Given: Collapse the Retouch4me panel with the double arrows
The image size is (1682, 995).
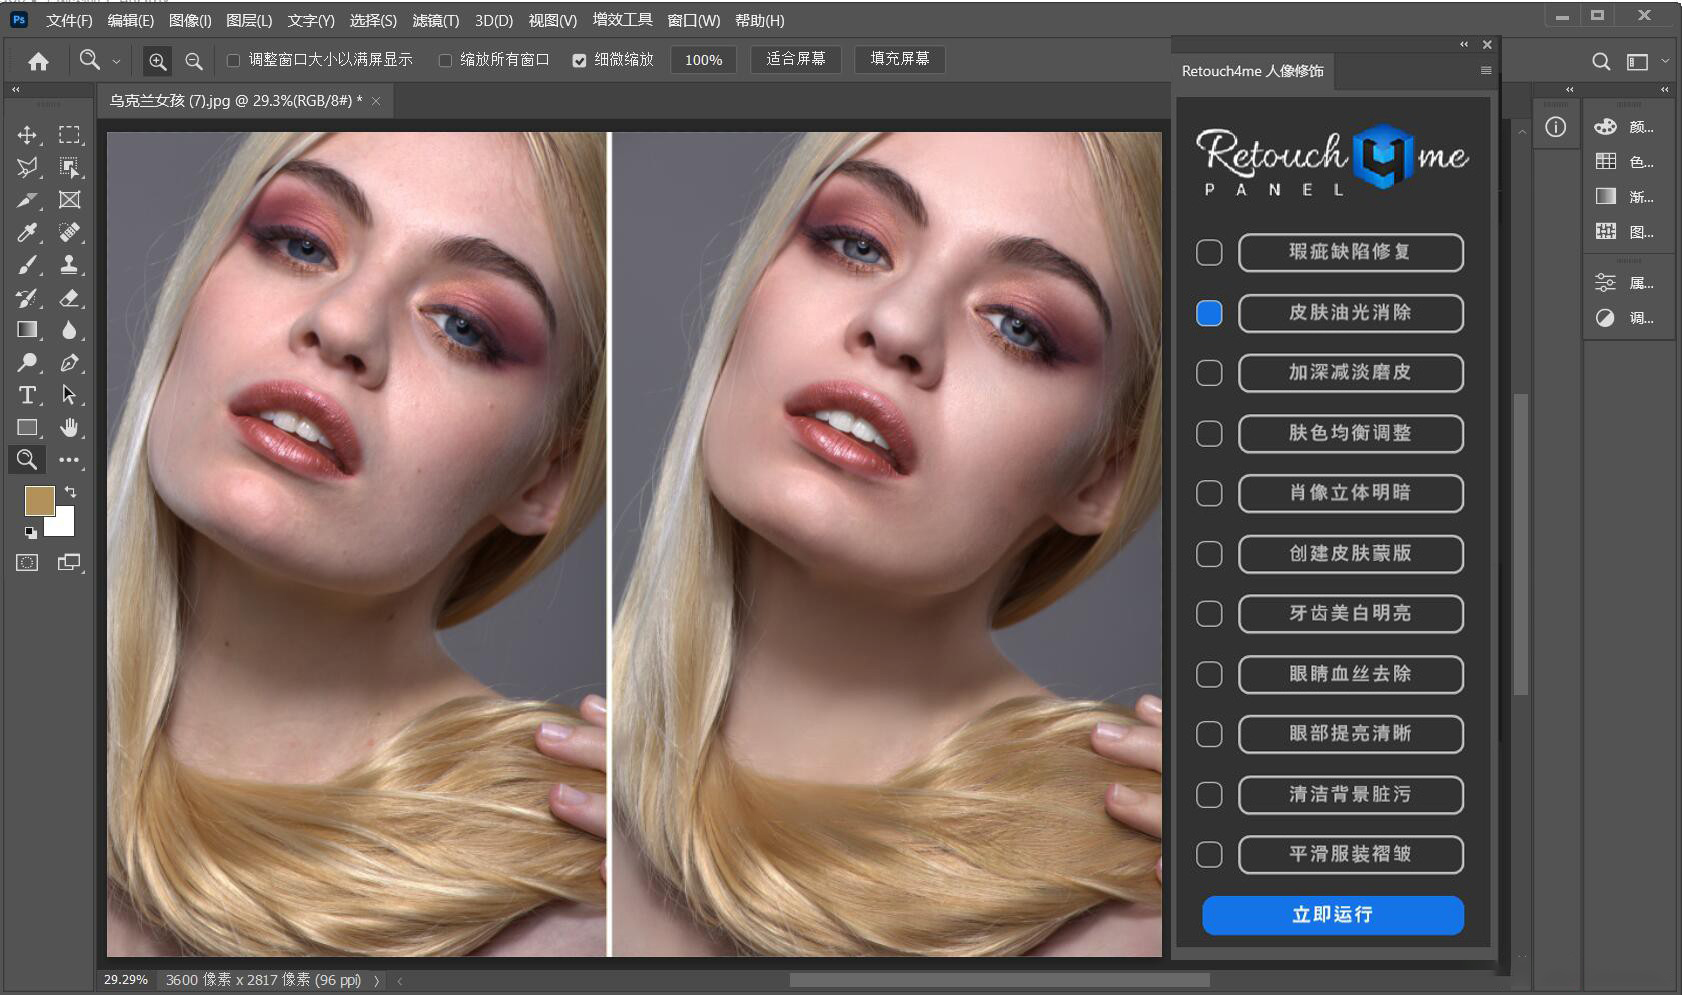Looking at the screenshot, I should pyautogui.click(x=1463, y=44).
